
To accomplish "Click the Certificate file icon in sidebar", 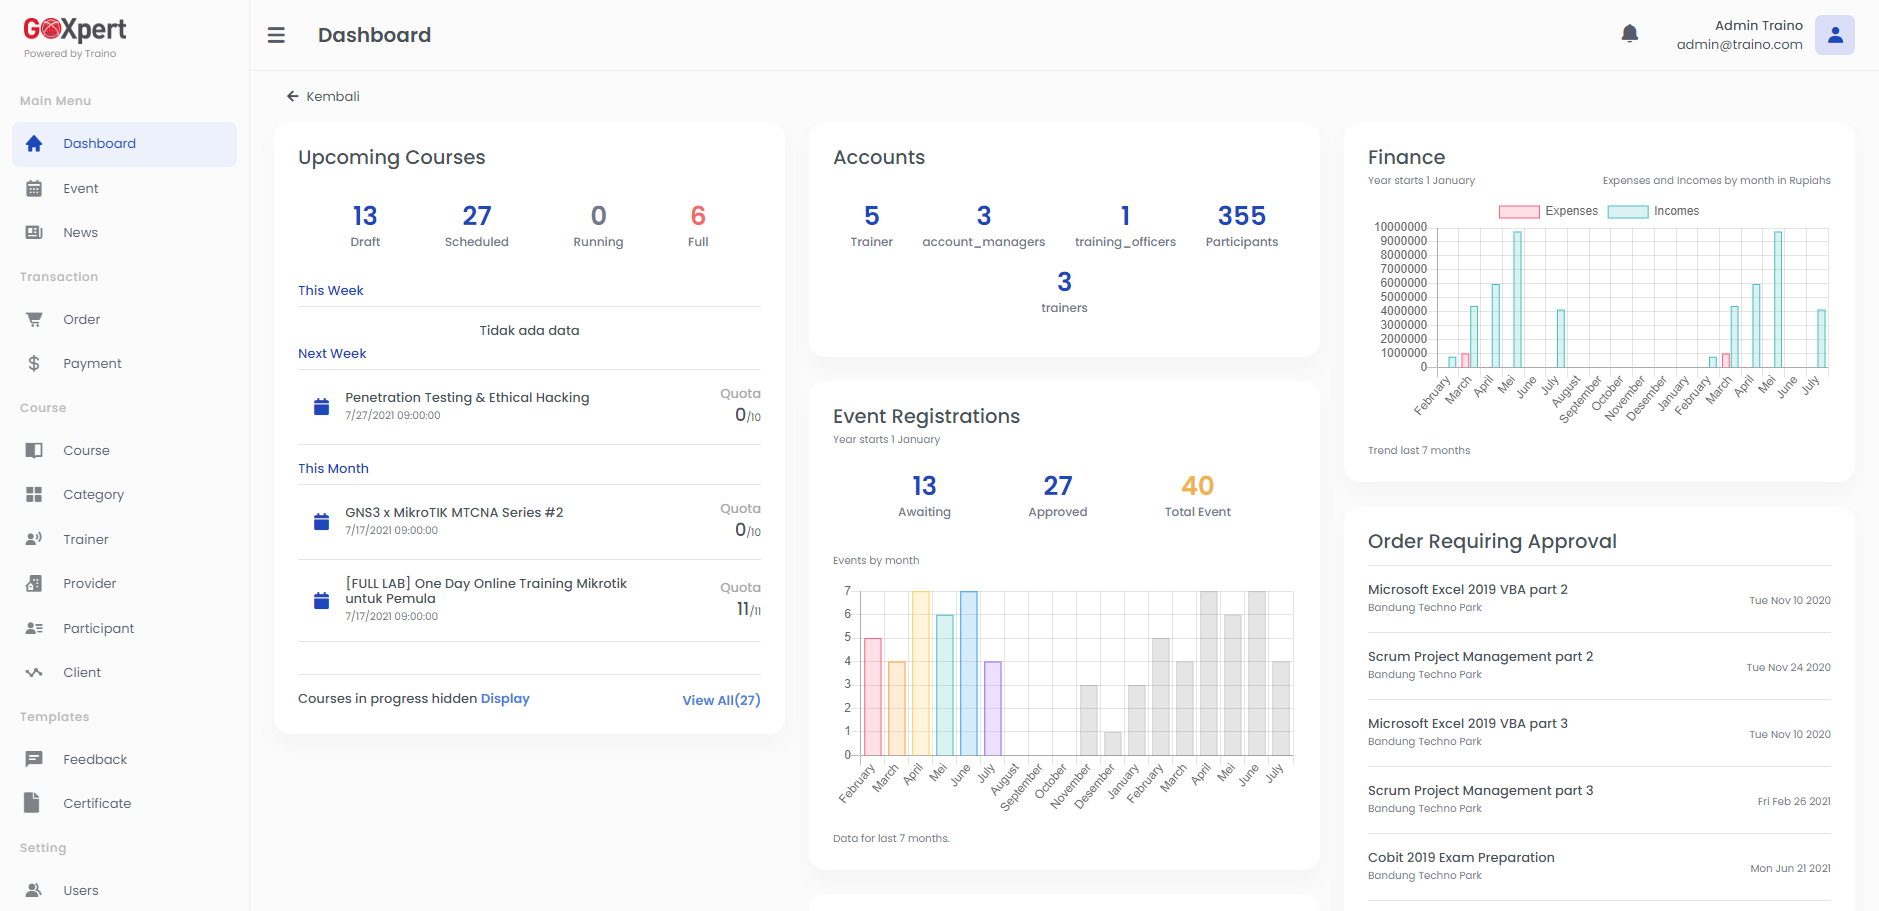I will [33, 803].
